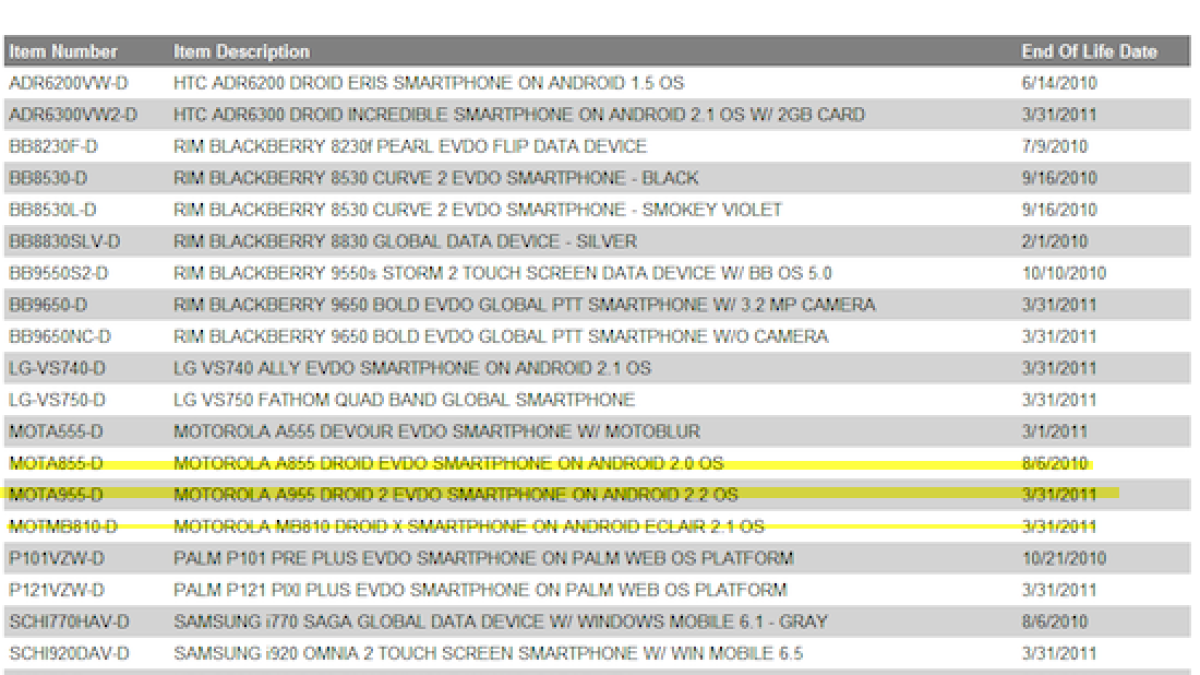
Task: Select item number LG-VS750-D
Action: coord(57,400)
